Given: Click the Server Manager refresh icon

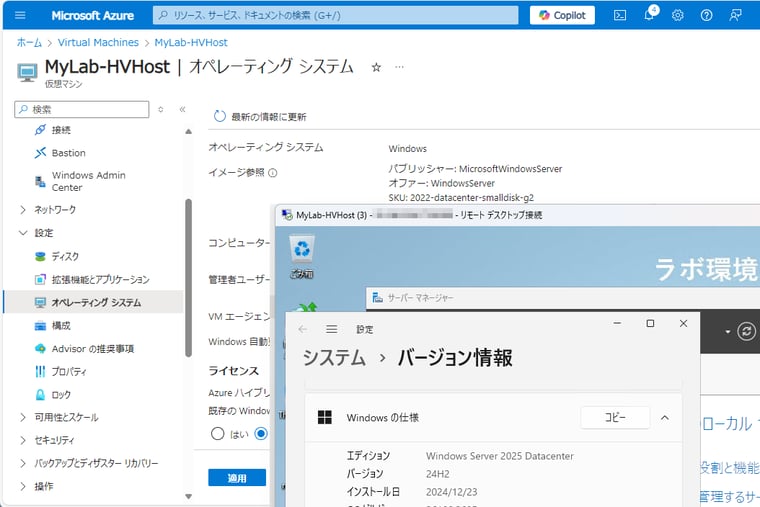Looking at the screenshot, I should click(746, 332).
